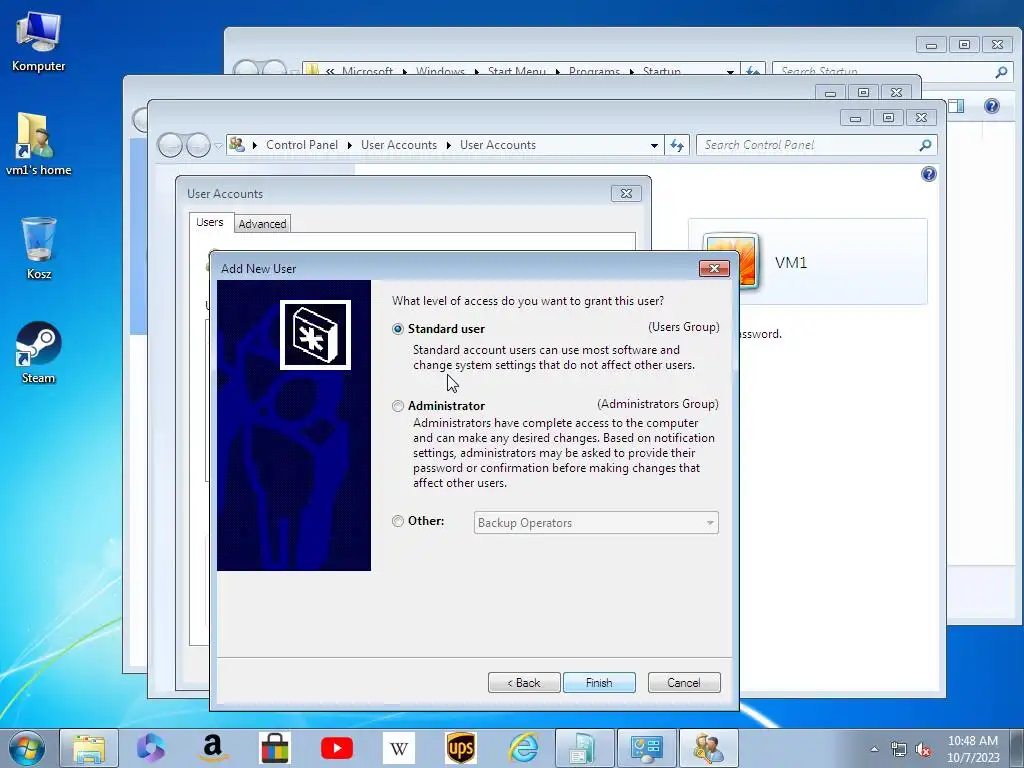Switch to the Control Panel taskbar button
This screenshot has height=768, width=1024.
click(647, 748)
